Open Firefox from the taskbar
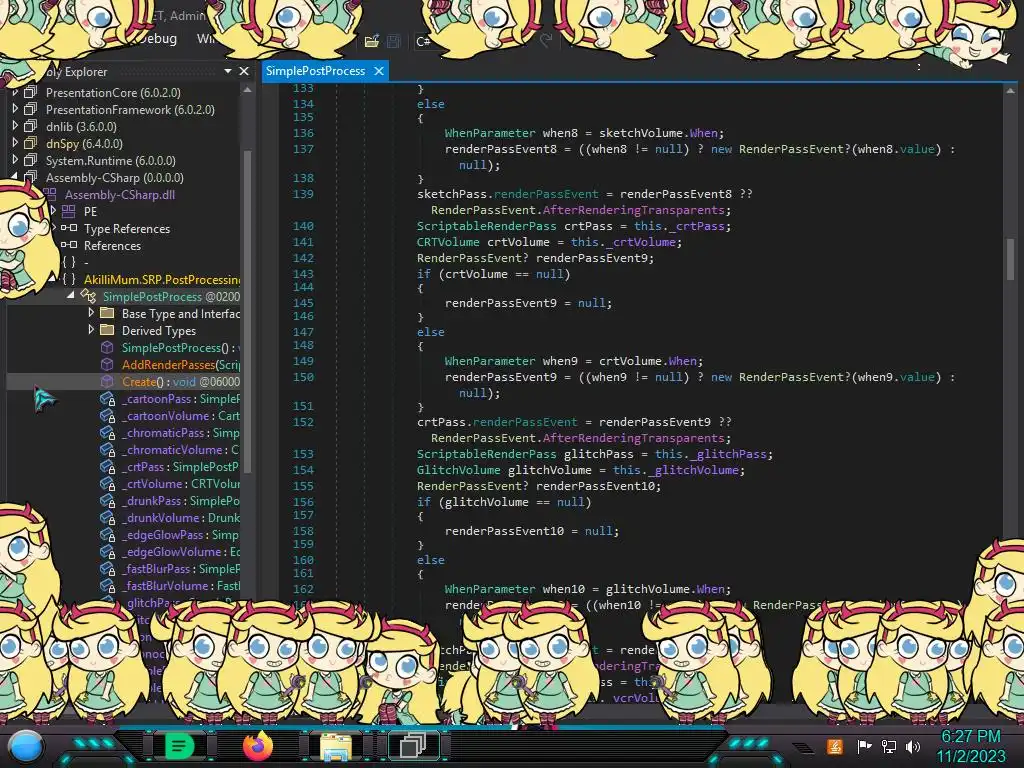This screenshot has height=768, width=1024. (x=258, y=745)
